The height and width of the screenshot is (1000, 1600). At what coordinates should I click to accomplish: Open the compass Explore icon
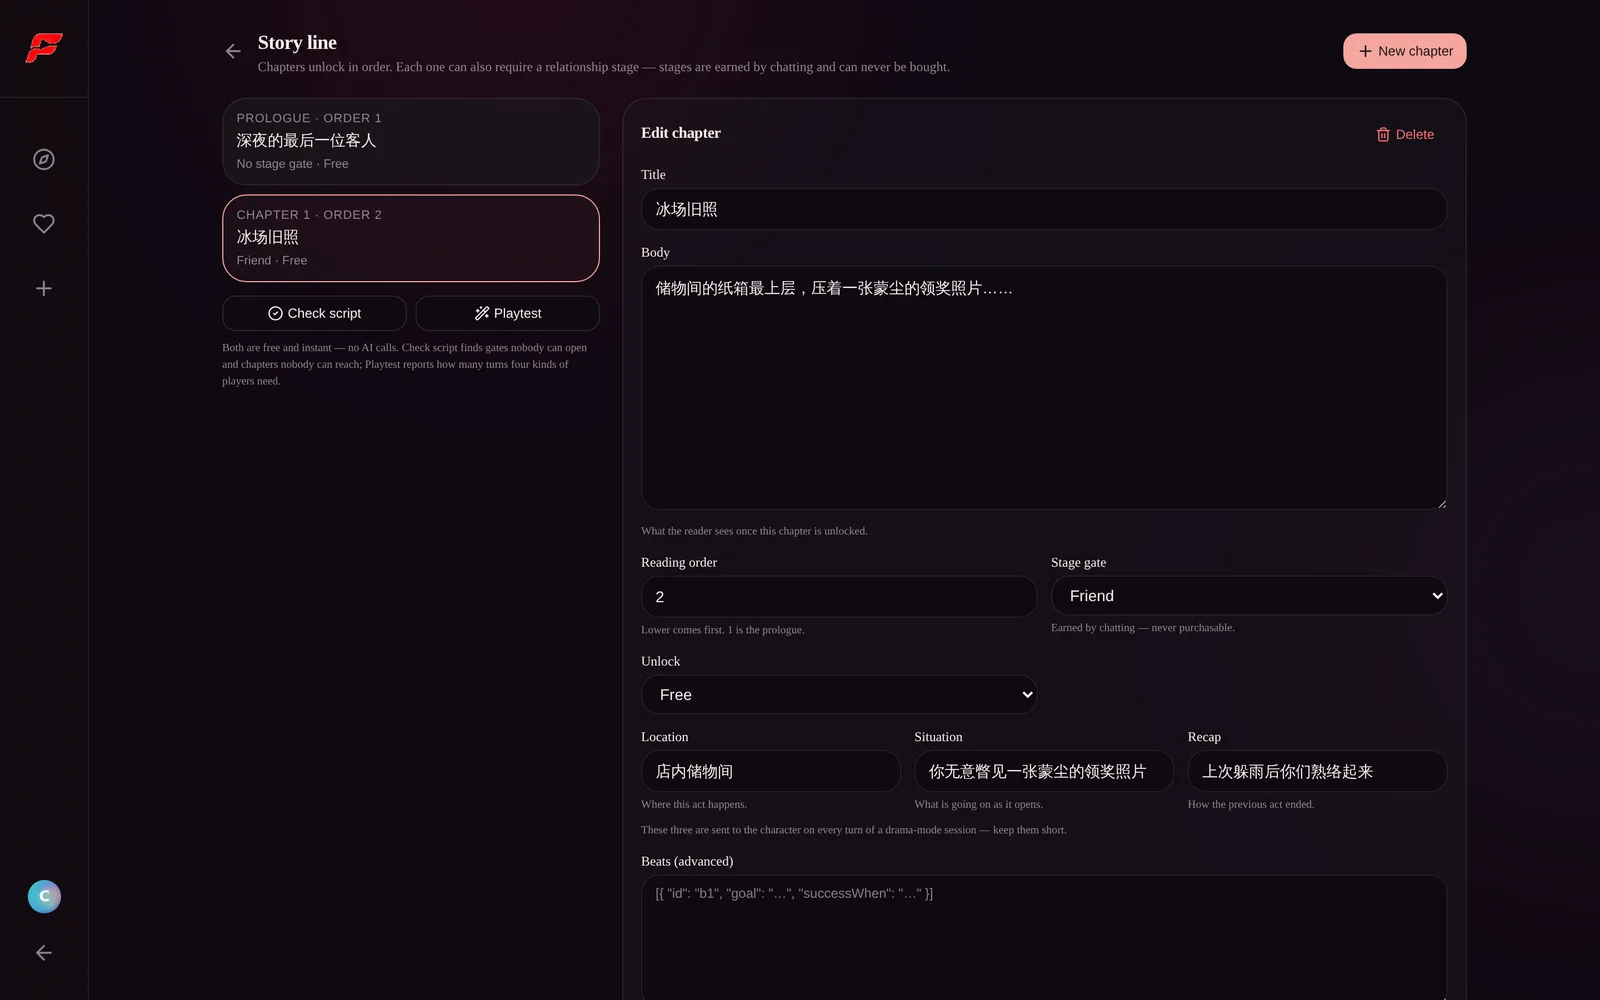[x=44, y=159]
